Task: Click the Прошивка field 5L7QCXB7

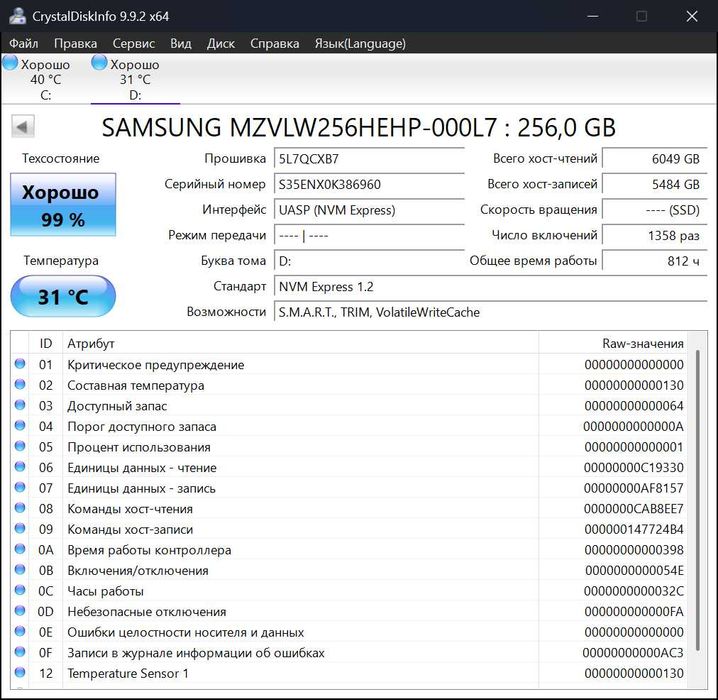Action: (369, 159)
